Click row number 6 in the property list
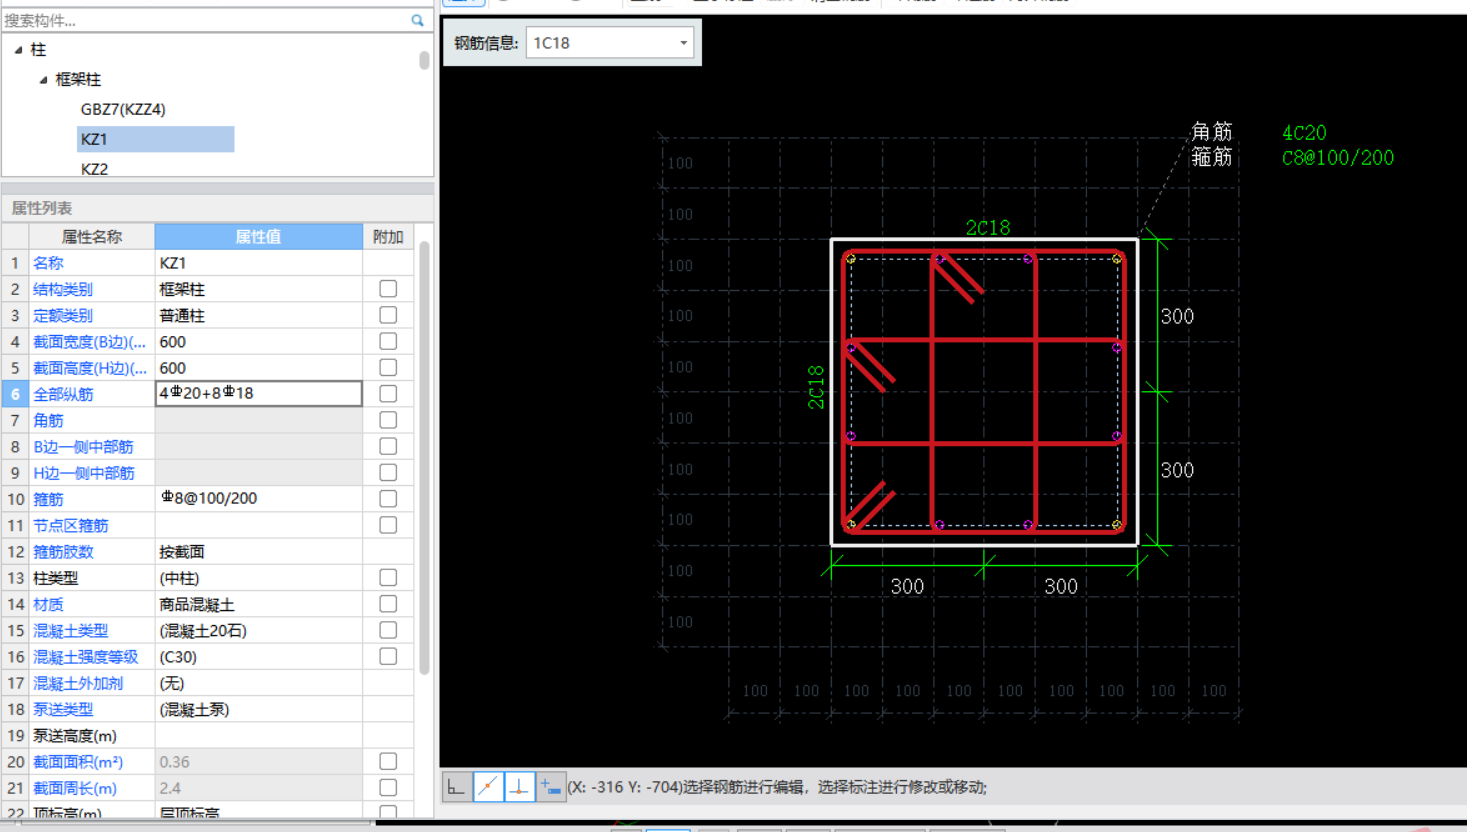 tap(15, 394)
